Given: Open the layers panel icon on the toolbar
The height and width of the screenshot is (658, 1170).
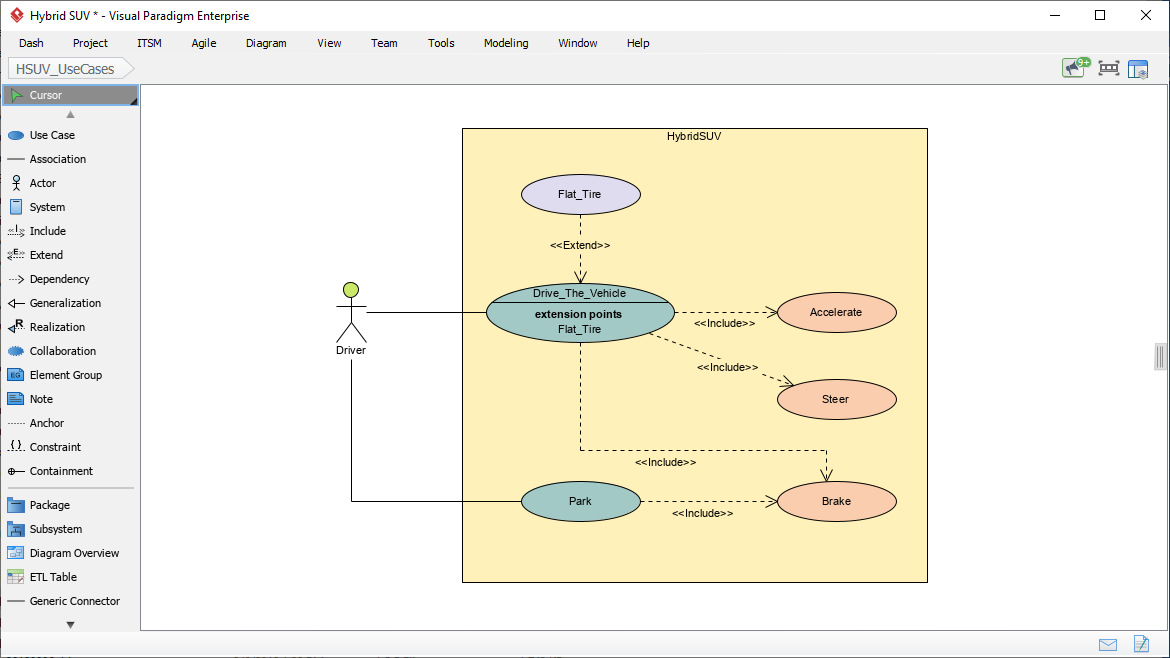Looking at the screenshot, I should 1138,68.
